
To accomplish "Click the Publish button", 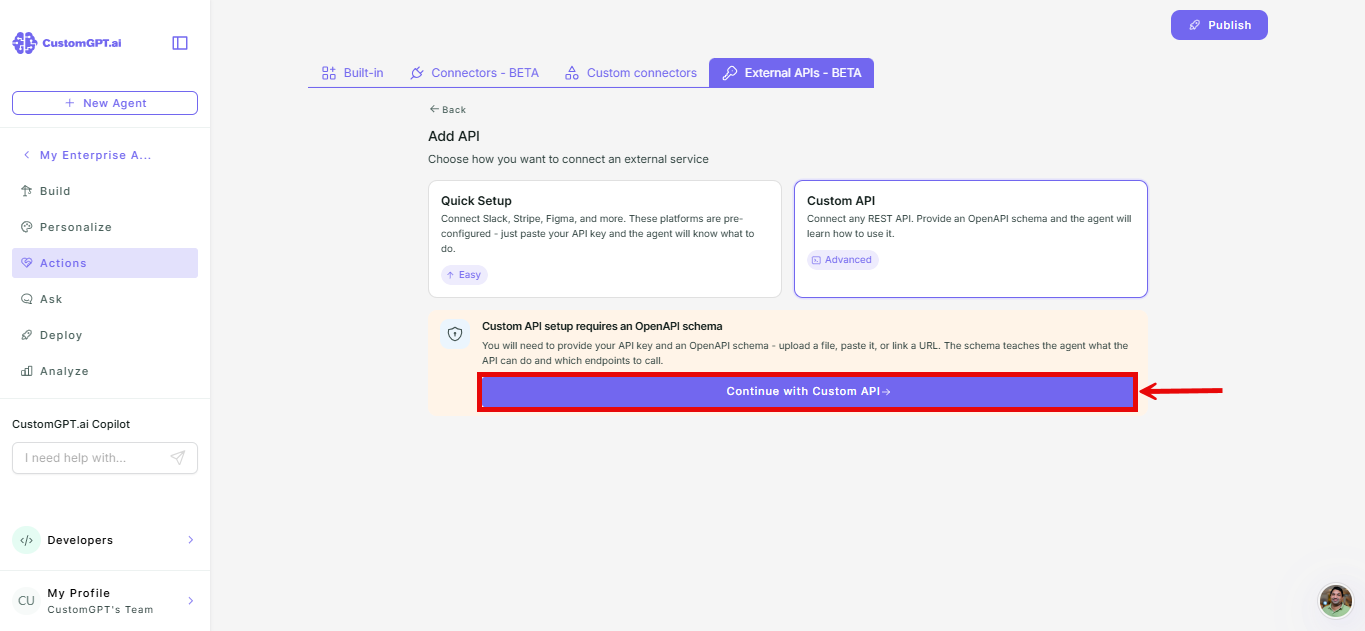I will [x=1219, y=25].
